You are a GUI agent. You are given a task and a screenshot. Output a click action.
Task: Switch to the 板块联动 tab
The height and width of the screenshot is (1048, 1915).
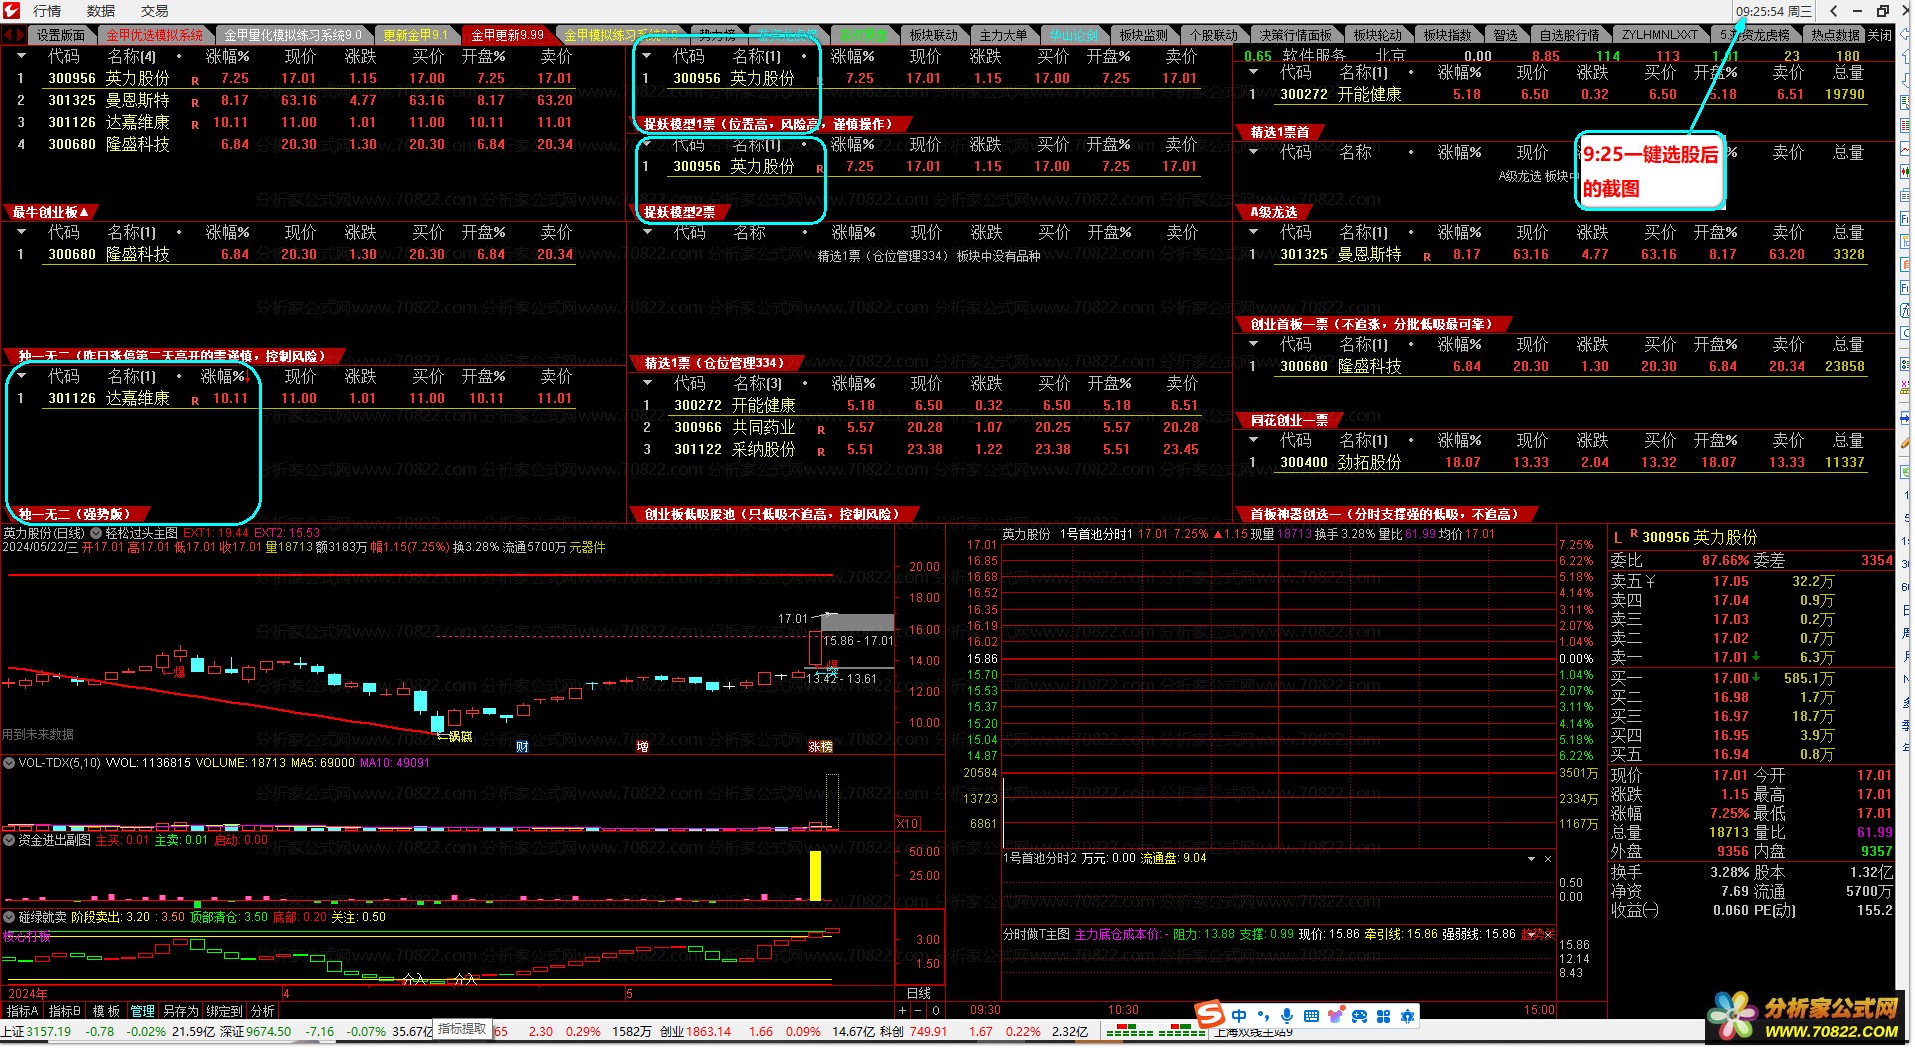(933, 35)
